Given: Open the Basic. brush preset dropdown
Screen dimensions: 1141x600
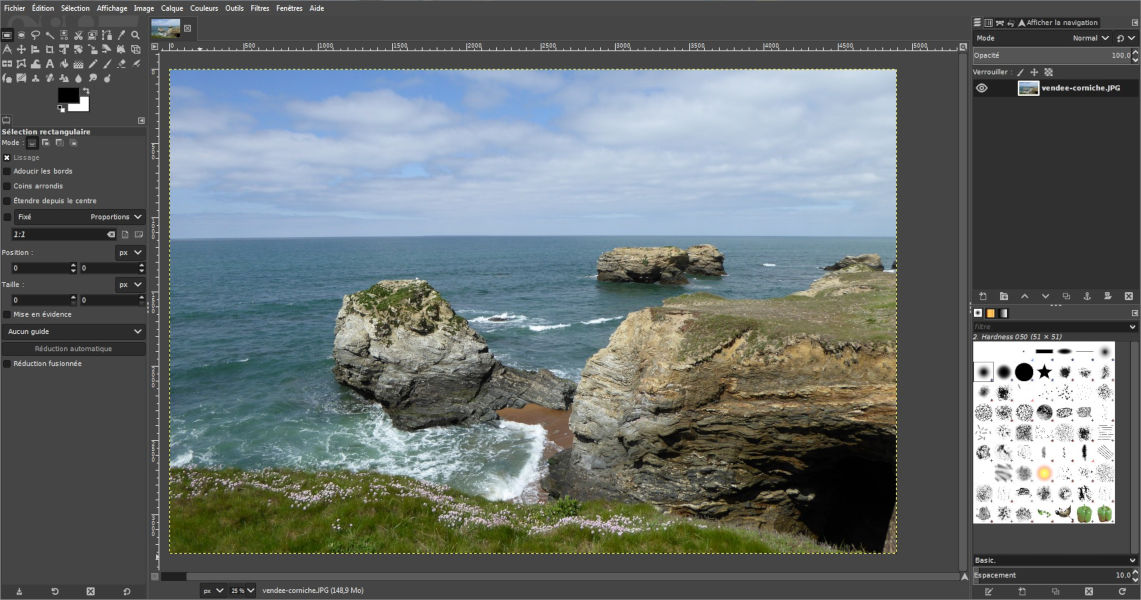Looking at the screenshot, I should click(1055, 560).
